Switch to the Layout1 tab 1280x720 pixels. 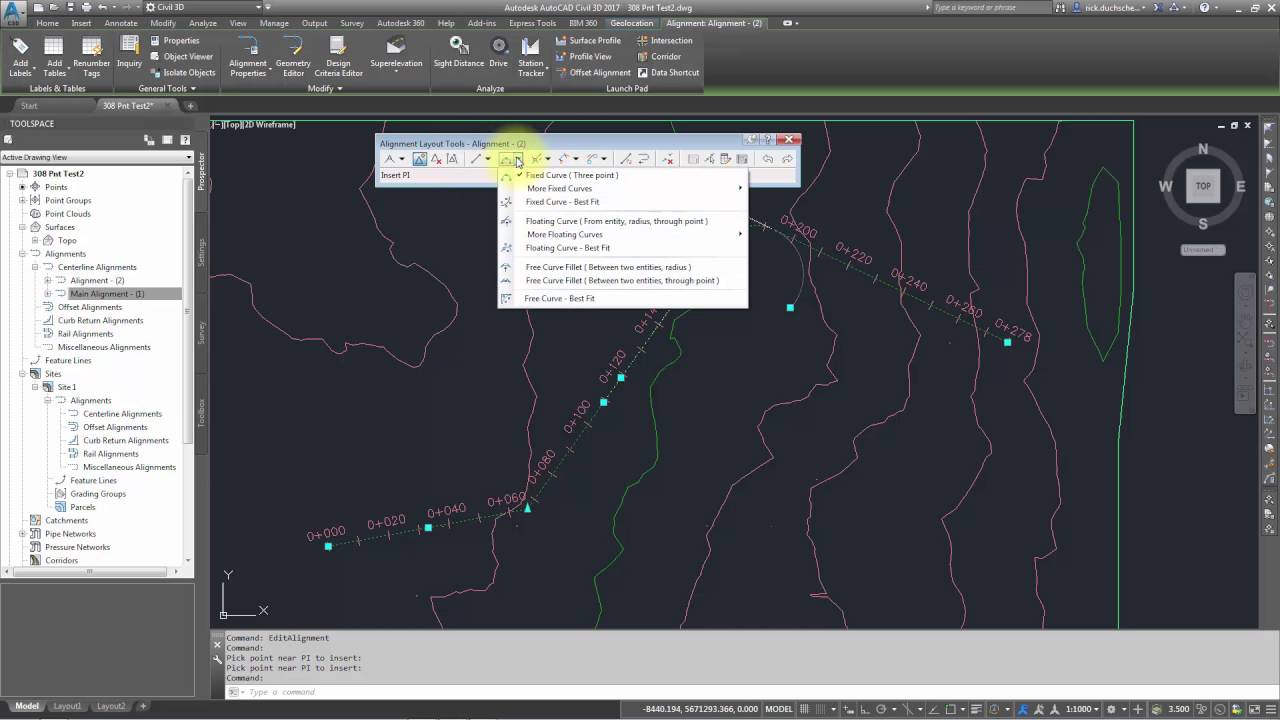coord(67,706)
